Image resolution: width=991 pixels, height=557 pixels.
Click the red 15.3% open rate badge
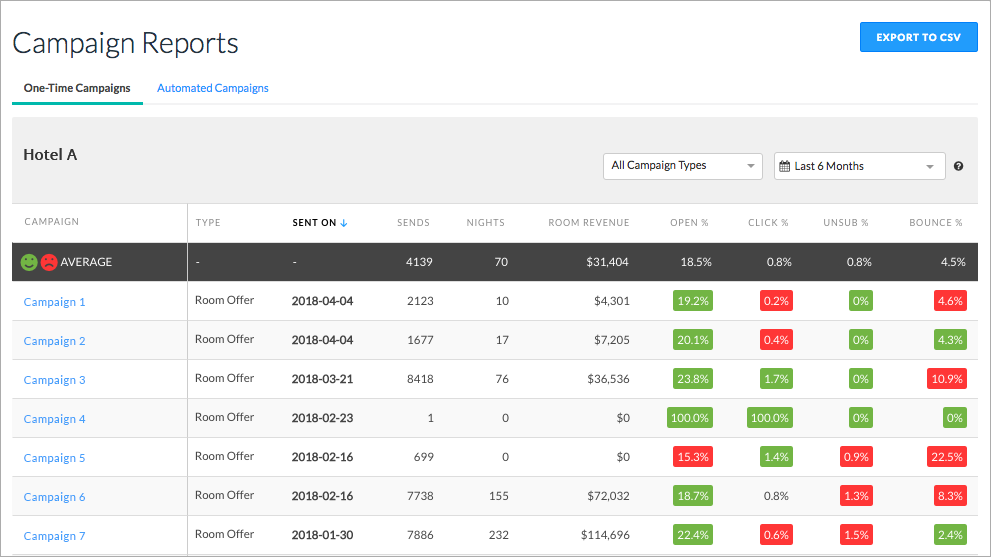pyautogui.click(x=693, y=456)
